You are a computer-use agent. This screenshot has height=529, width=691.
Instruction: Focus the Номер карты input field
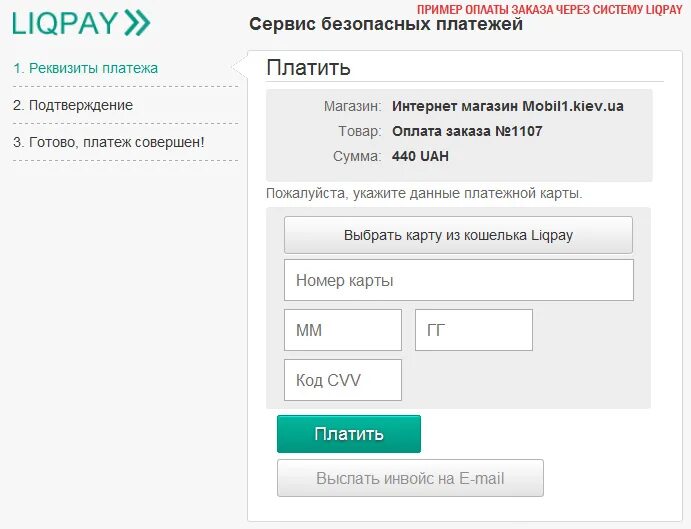(x=459, y=280)
